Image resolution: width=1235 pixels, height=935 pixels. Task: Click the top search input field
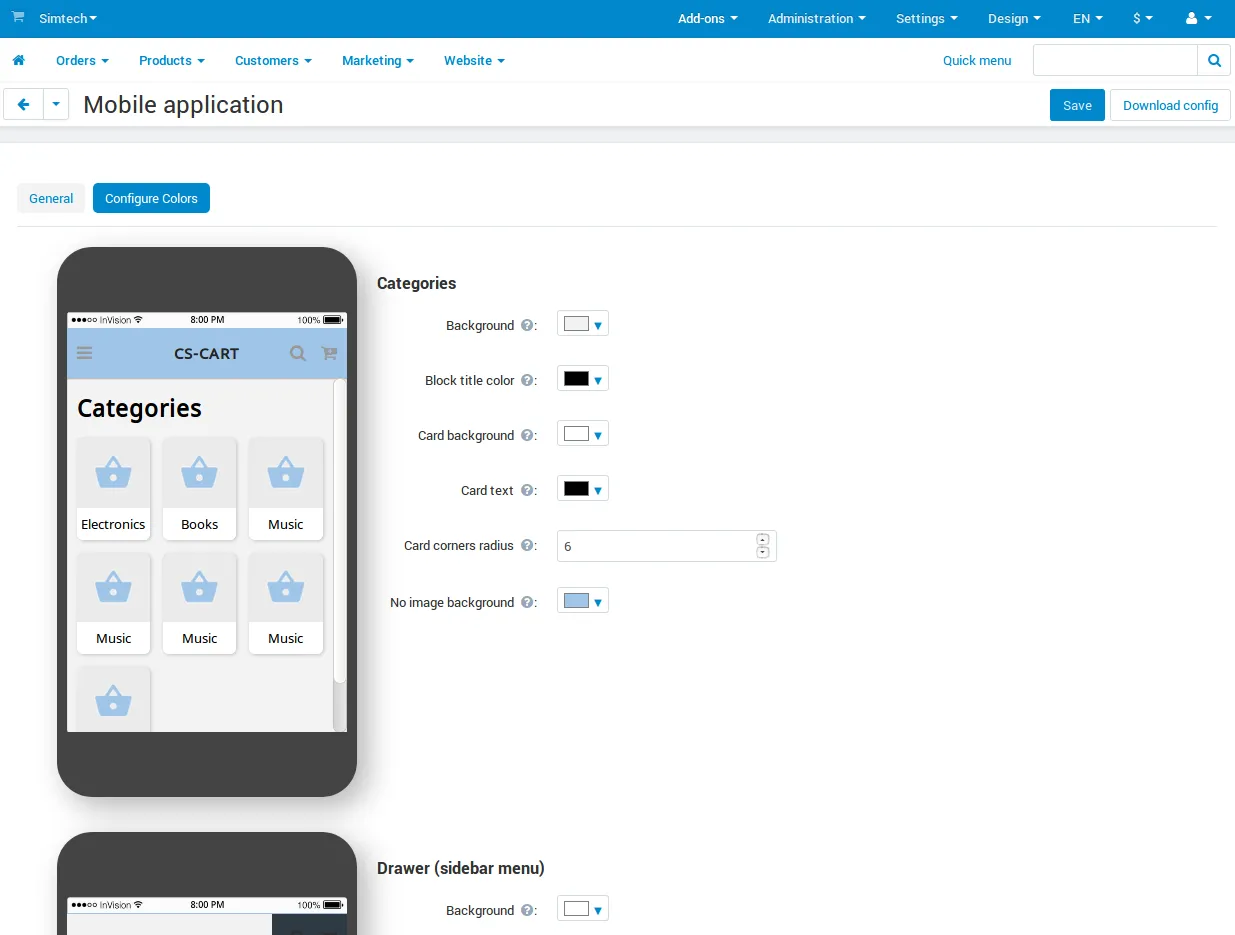1115,61
